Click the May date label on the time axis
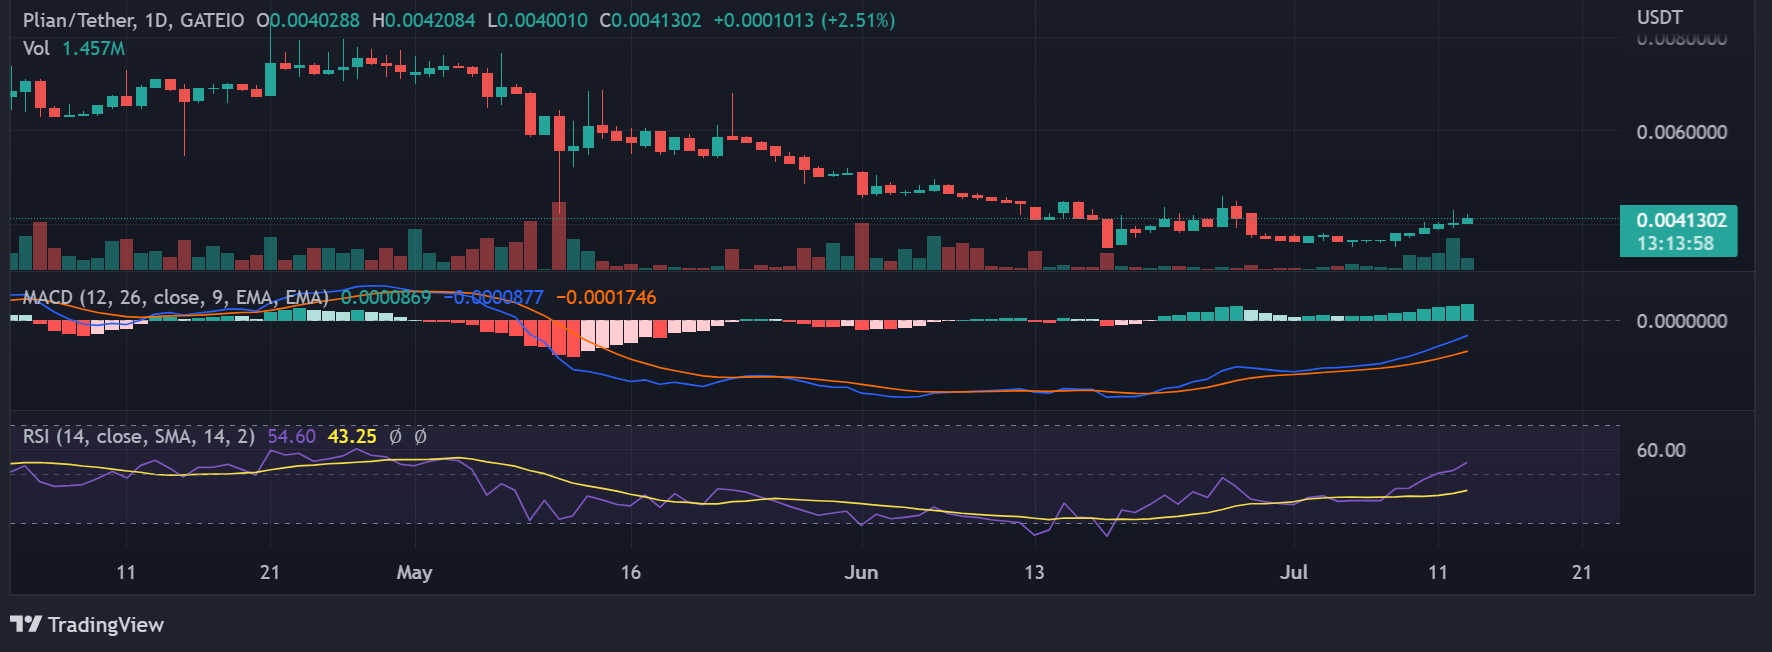 (414, 572)
